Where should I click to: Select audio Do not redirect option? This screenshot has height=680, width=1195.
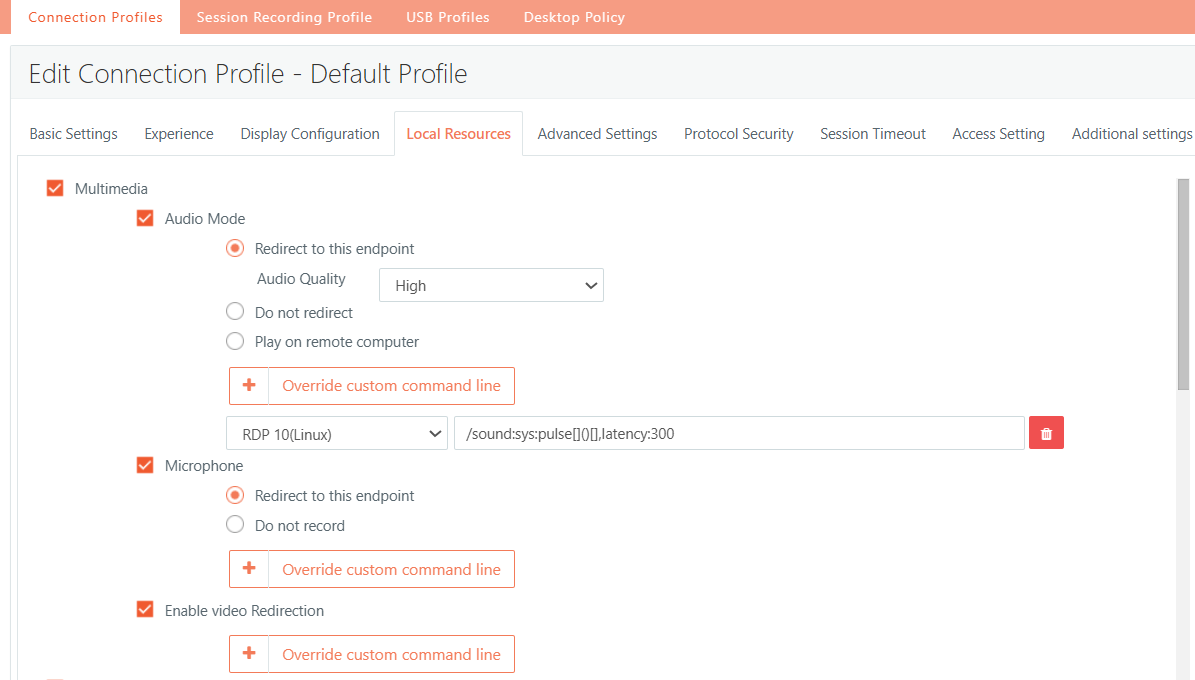click(235, 312)
